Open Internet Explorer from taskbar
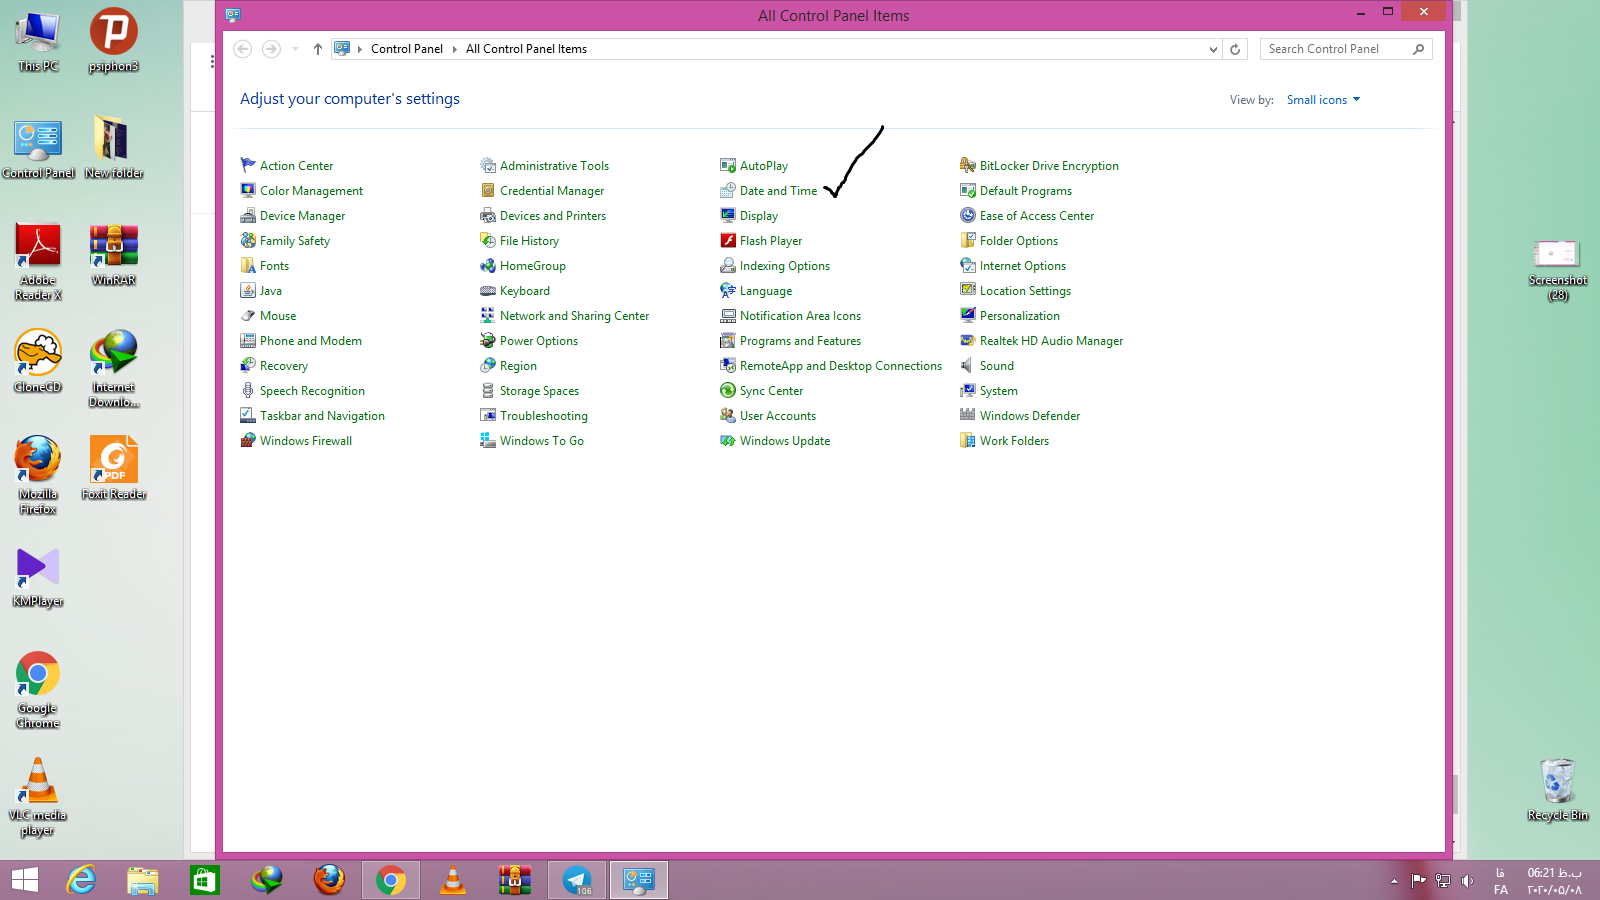The width and height of the screenshot is (1600, 900). pyautogui.click(x=82, y=880)
